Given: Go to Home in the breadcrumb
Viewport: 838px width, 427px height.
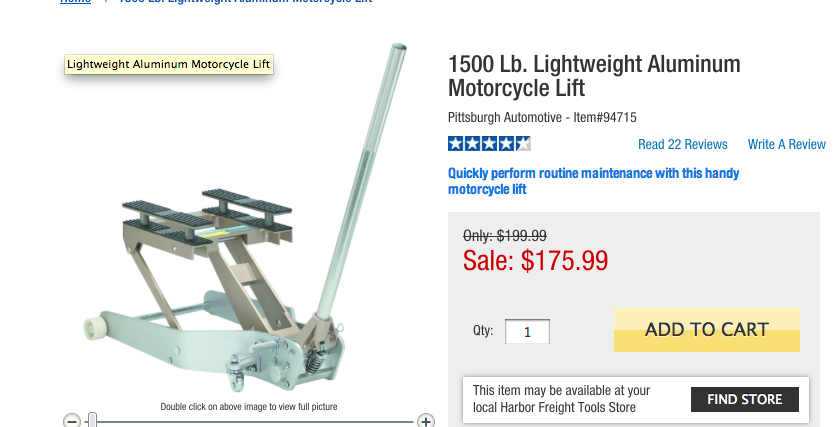Looking at the screenshot, I should click(x=75, y=2).
